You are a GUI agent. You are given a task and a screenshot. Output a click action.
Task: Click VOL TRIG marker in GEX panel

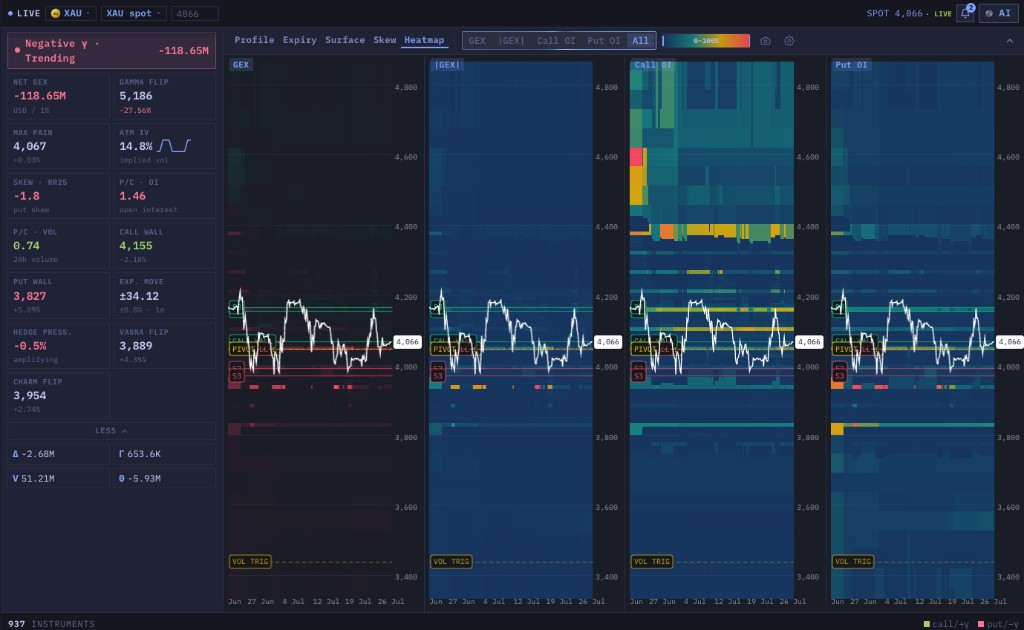point(250,561)
